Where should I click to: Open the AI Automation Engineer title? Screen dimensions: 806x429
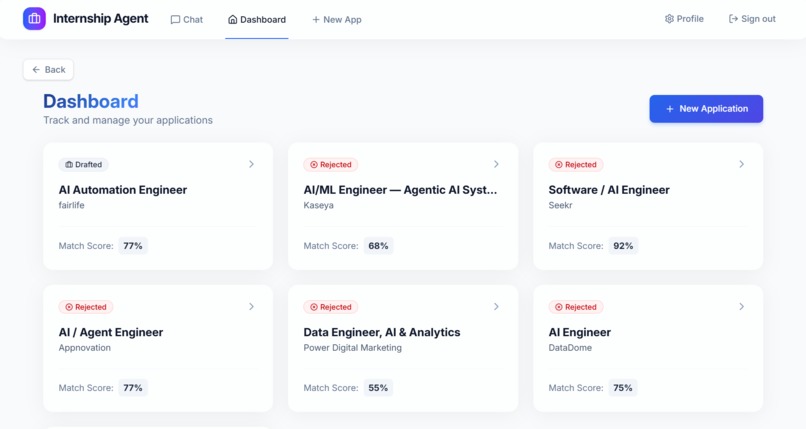point(123,190)
